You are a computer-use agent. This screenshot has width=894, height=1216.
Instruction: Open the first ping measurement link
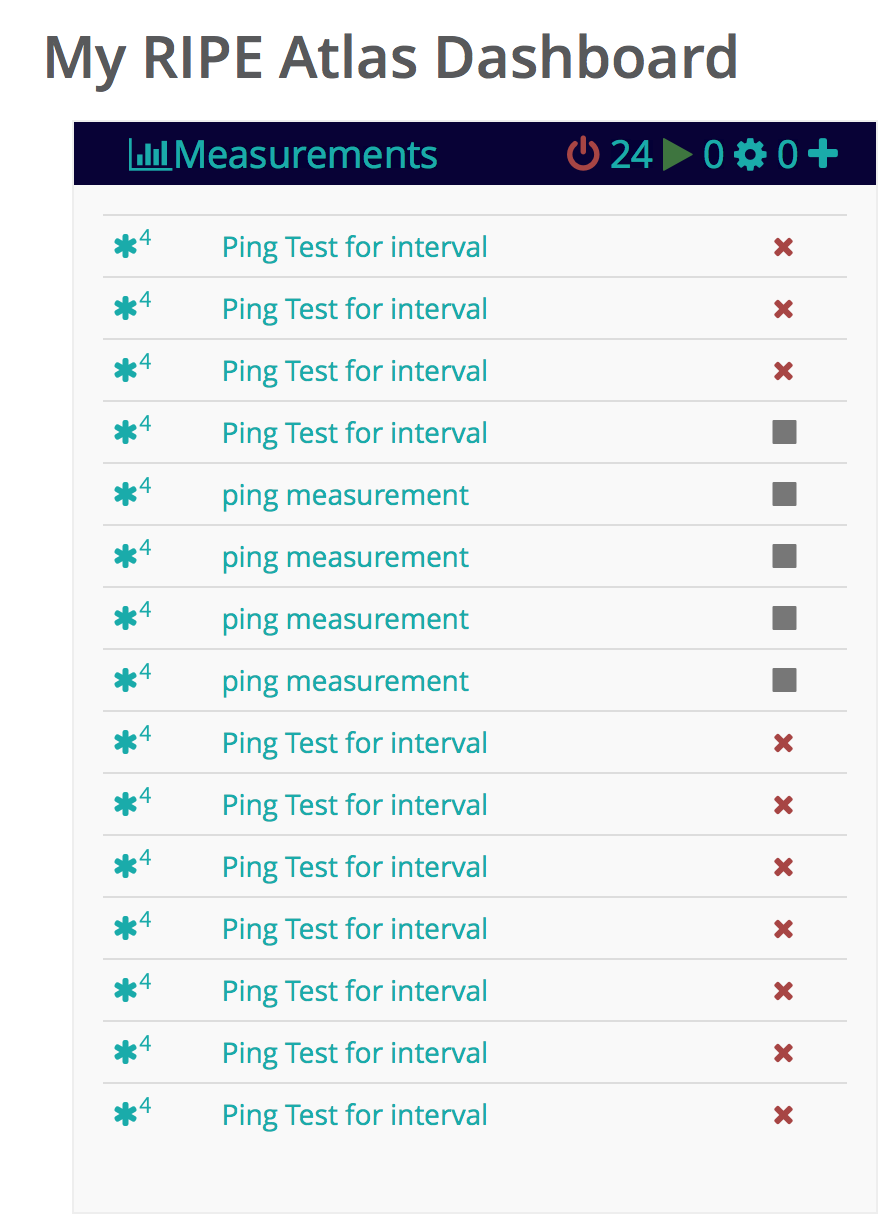345,495
